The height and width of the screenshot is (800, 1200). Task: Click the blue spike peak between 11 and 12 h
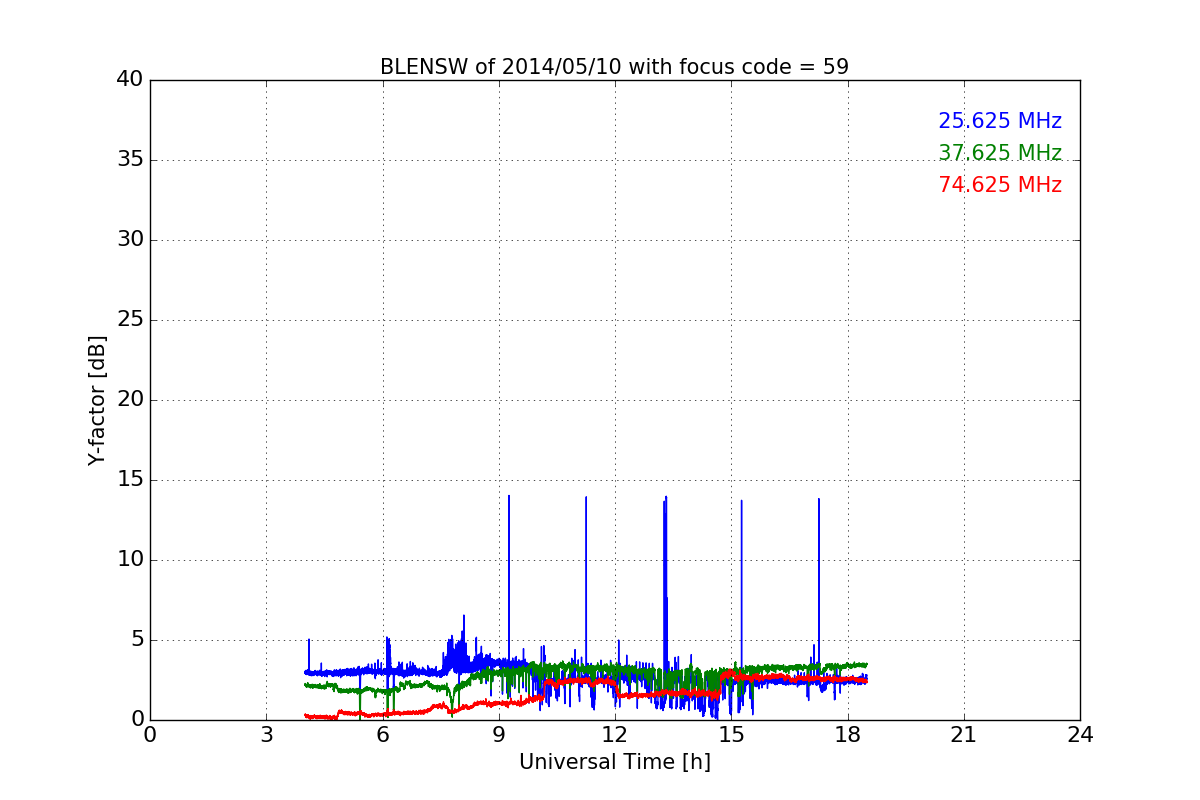click(x=586, y=498)
